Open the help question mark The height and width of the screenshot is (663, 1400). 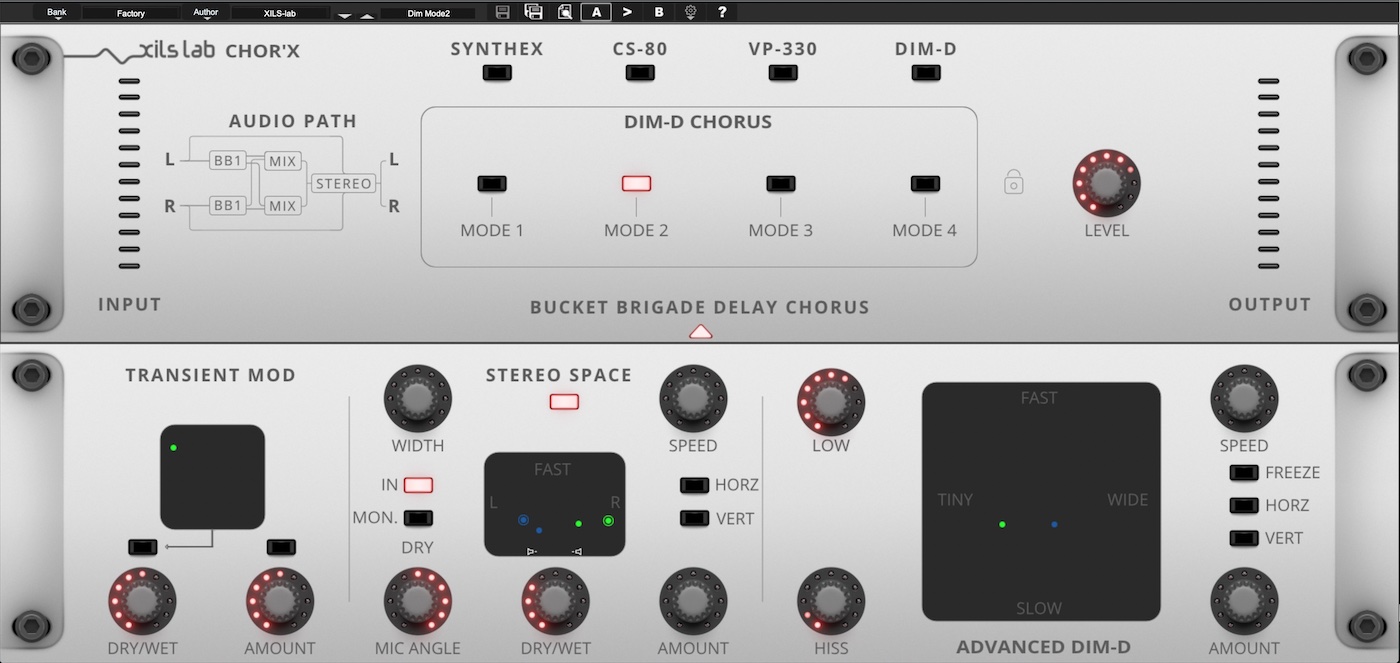point(721,12)
